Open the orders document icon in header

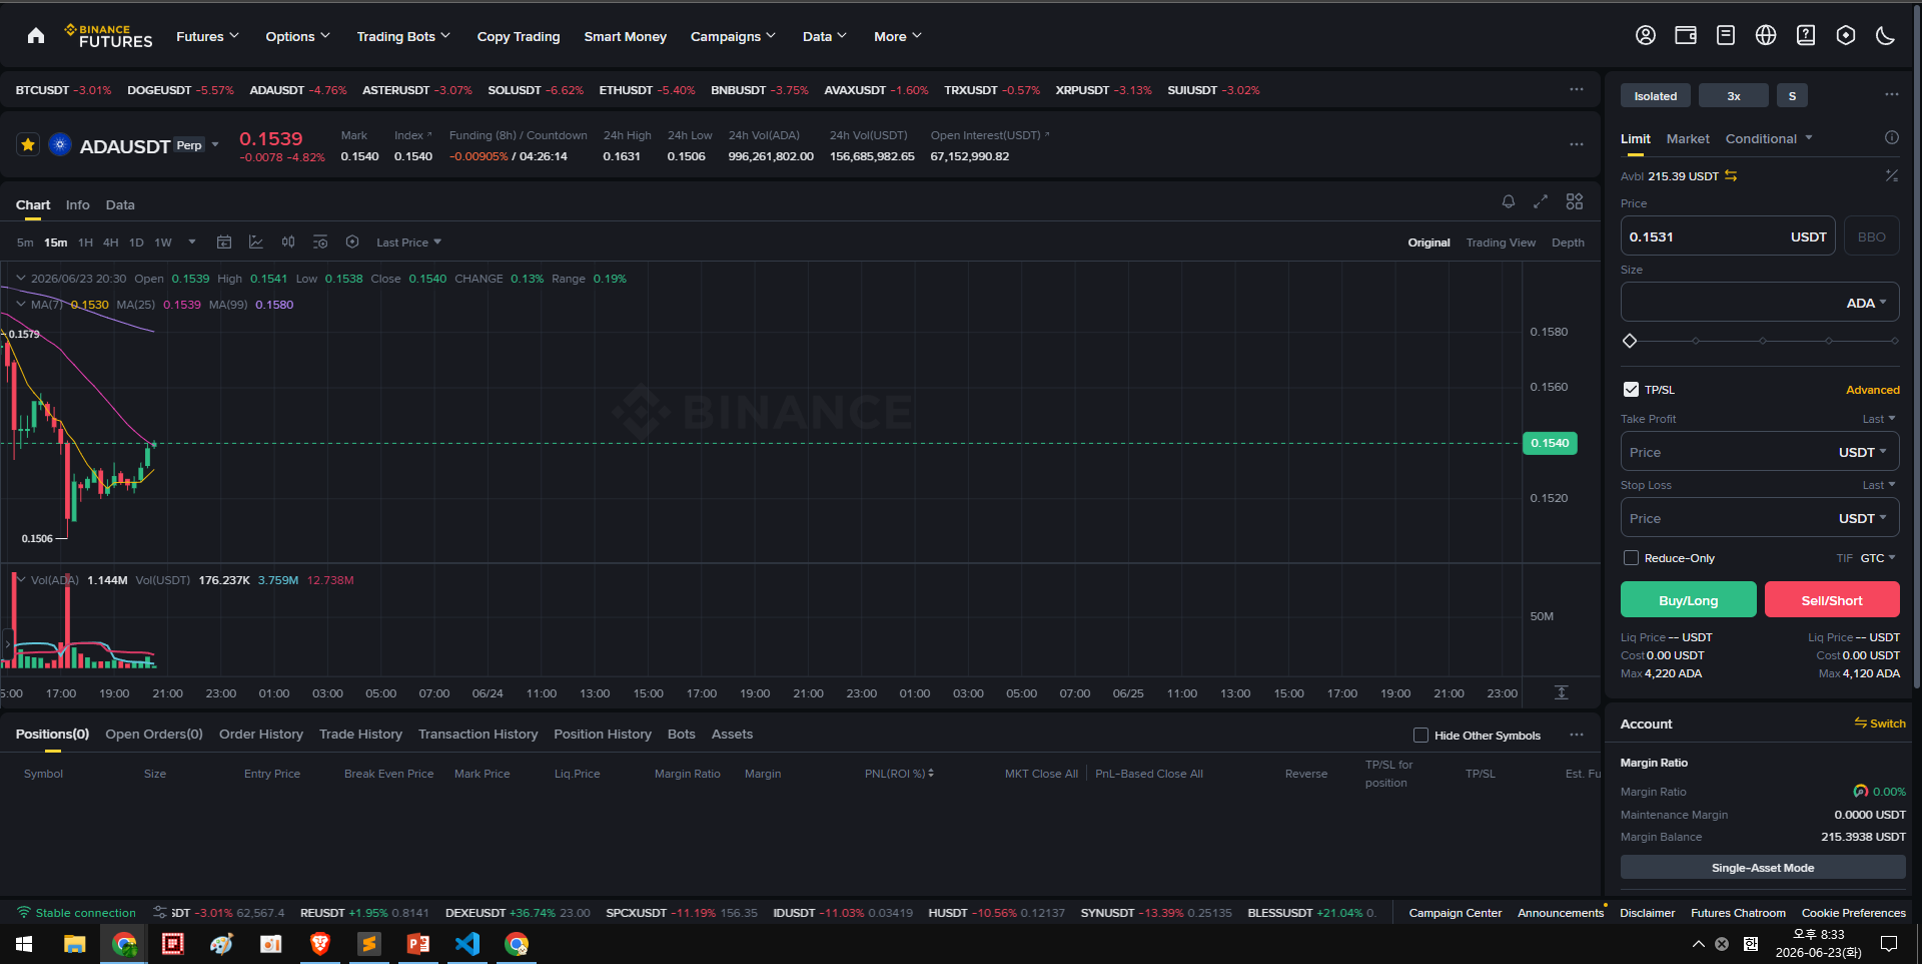[1725, 36]
